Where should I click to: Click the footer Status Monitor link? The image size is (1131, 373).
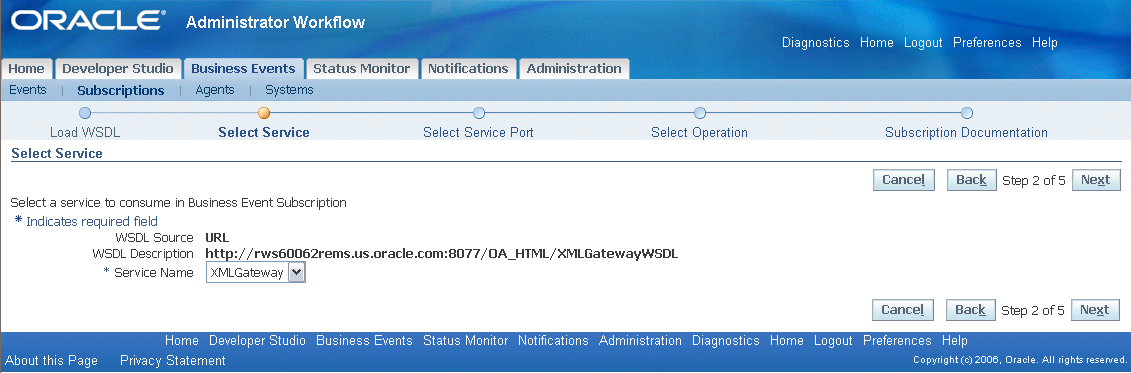(465, 341)
